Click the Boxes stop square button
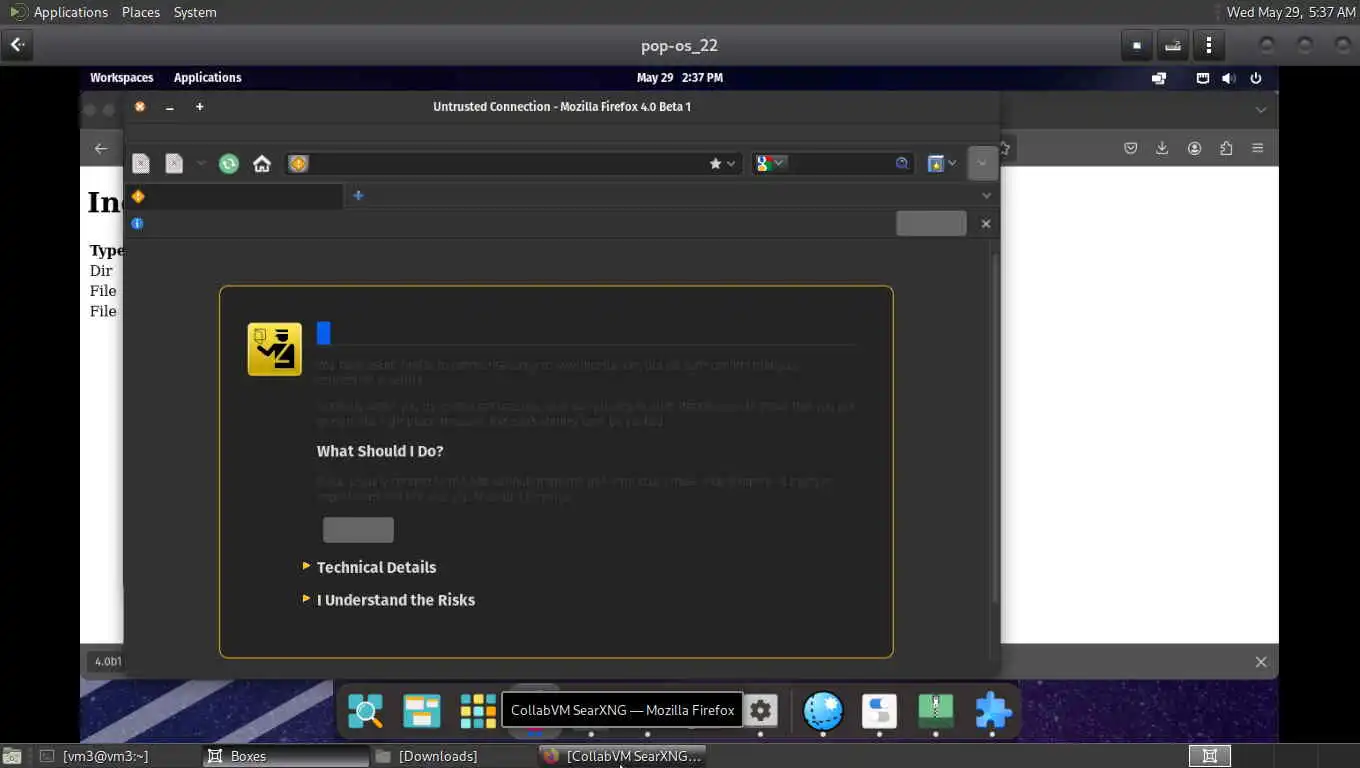Screen dimensions: 1360x768 click(1136, 45)
